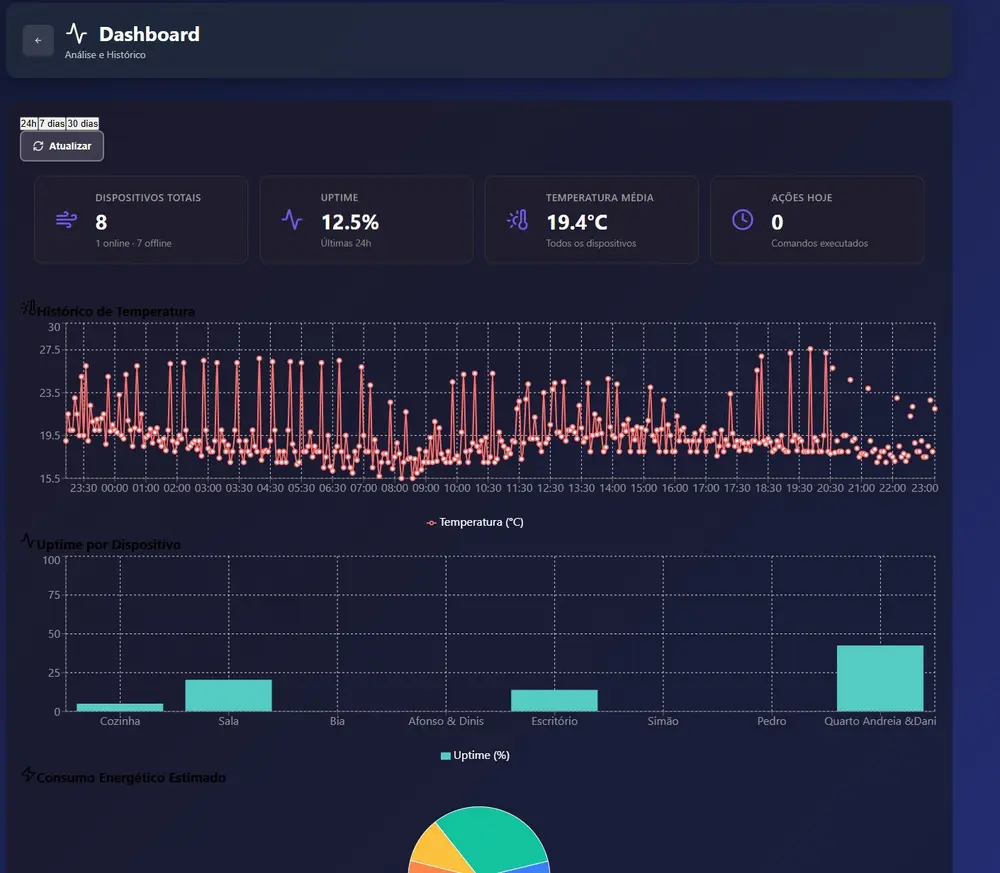The height and width of the screenshot is (873, 1000).
Task: Click the clock icon on Ações Hoje card
Action: pos(742,220)
